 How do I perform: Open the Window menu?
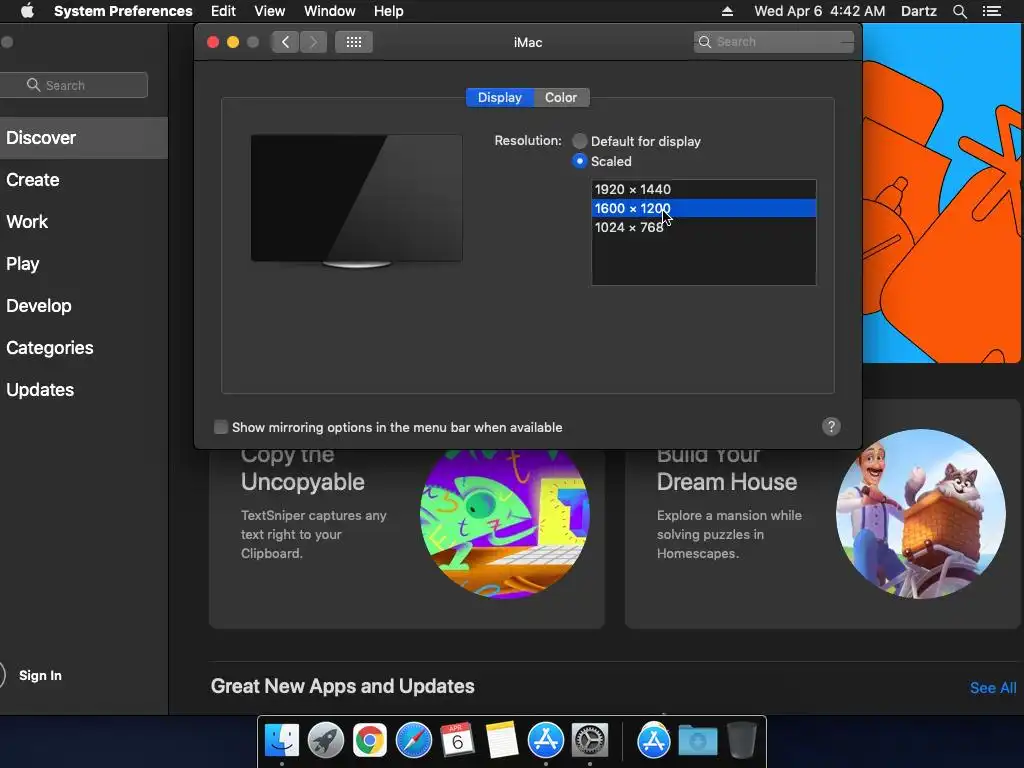pyautogui.click(x=330, y=11)
